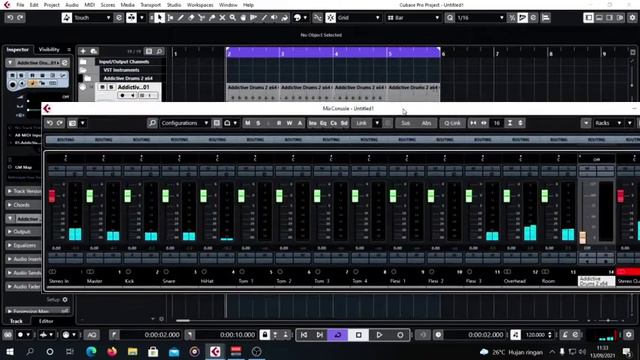This screenshot has width=640, height=360.
Task: Open the Audio menu
Action: [72, 5]
